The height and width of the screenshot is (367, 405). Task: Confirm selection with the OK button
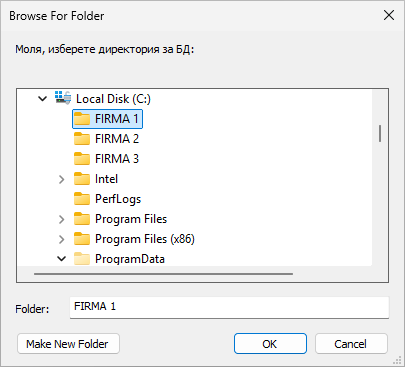pos(270,343)
